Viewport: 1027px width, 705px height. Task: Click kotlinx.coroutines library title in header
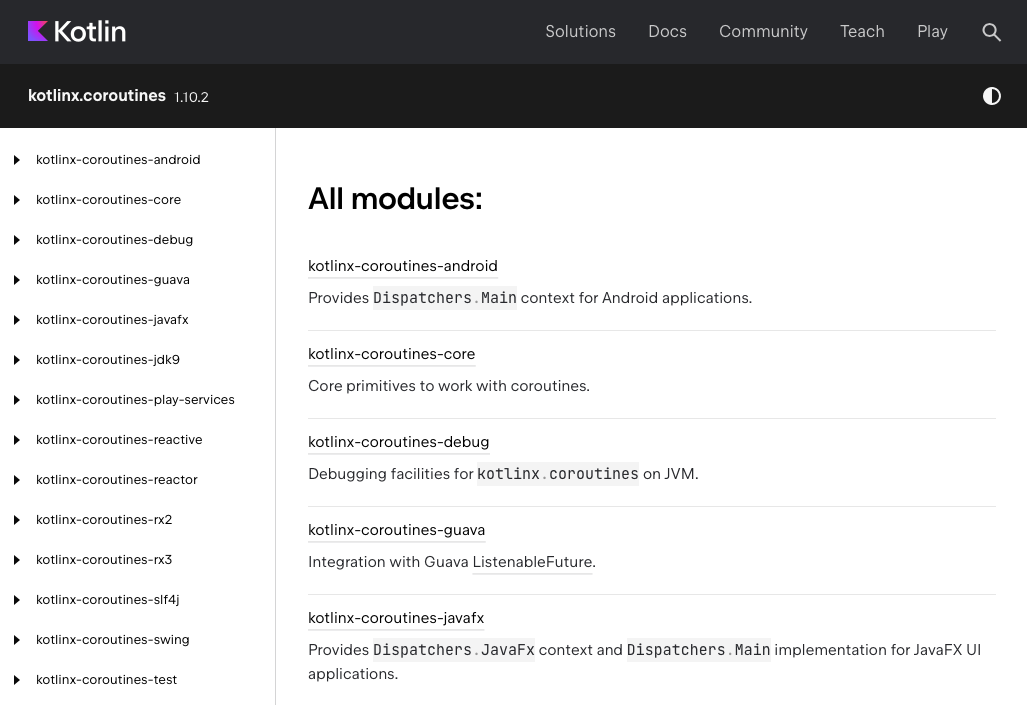pyautogui.click(x=97, y=96)
